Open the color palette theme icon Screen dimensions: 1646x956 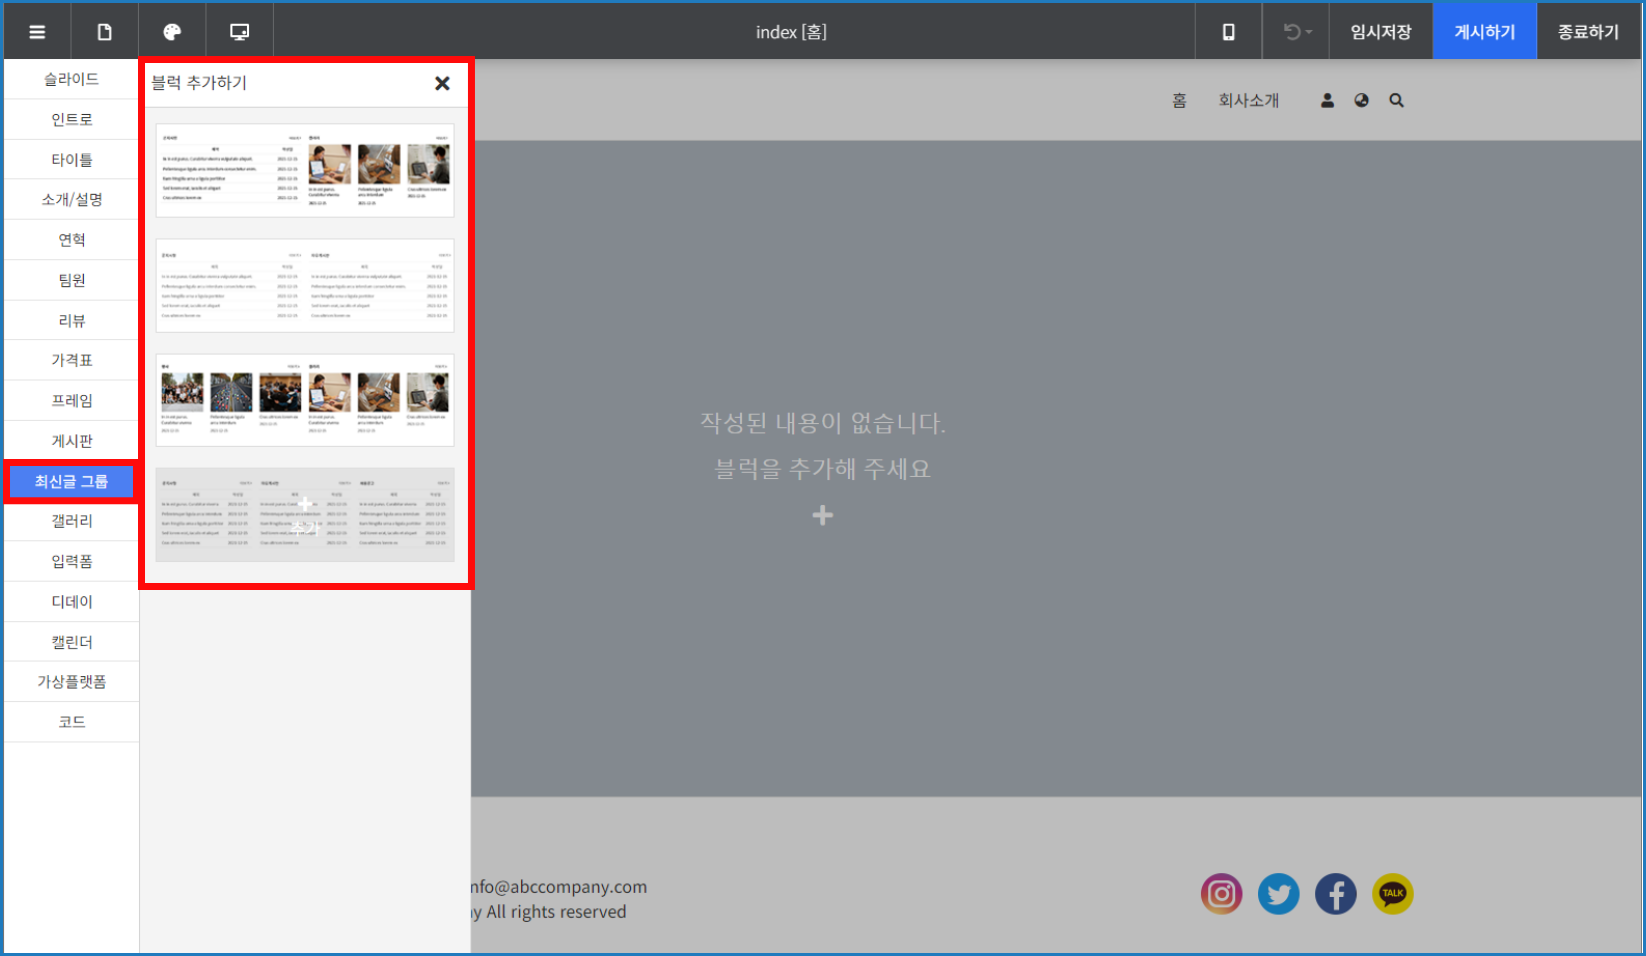tap(172, 32)
